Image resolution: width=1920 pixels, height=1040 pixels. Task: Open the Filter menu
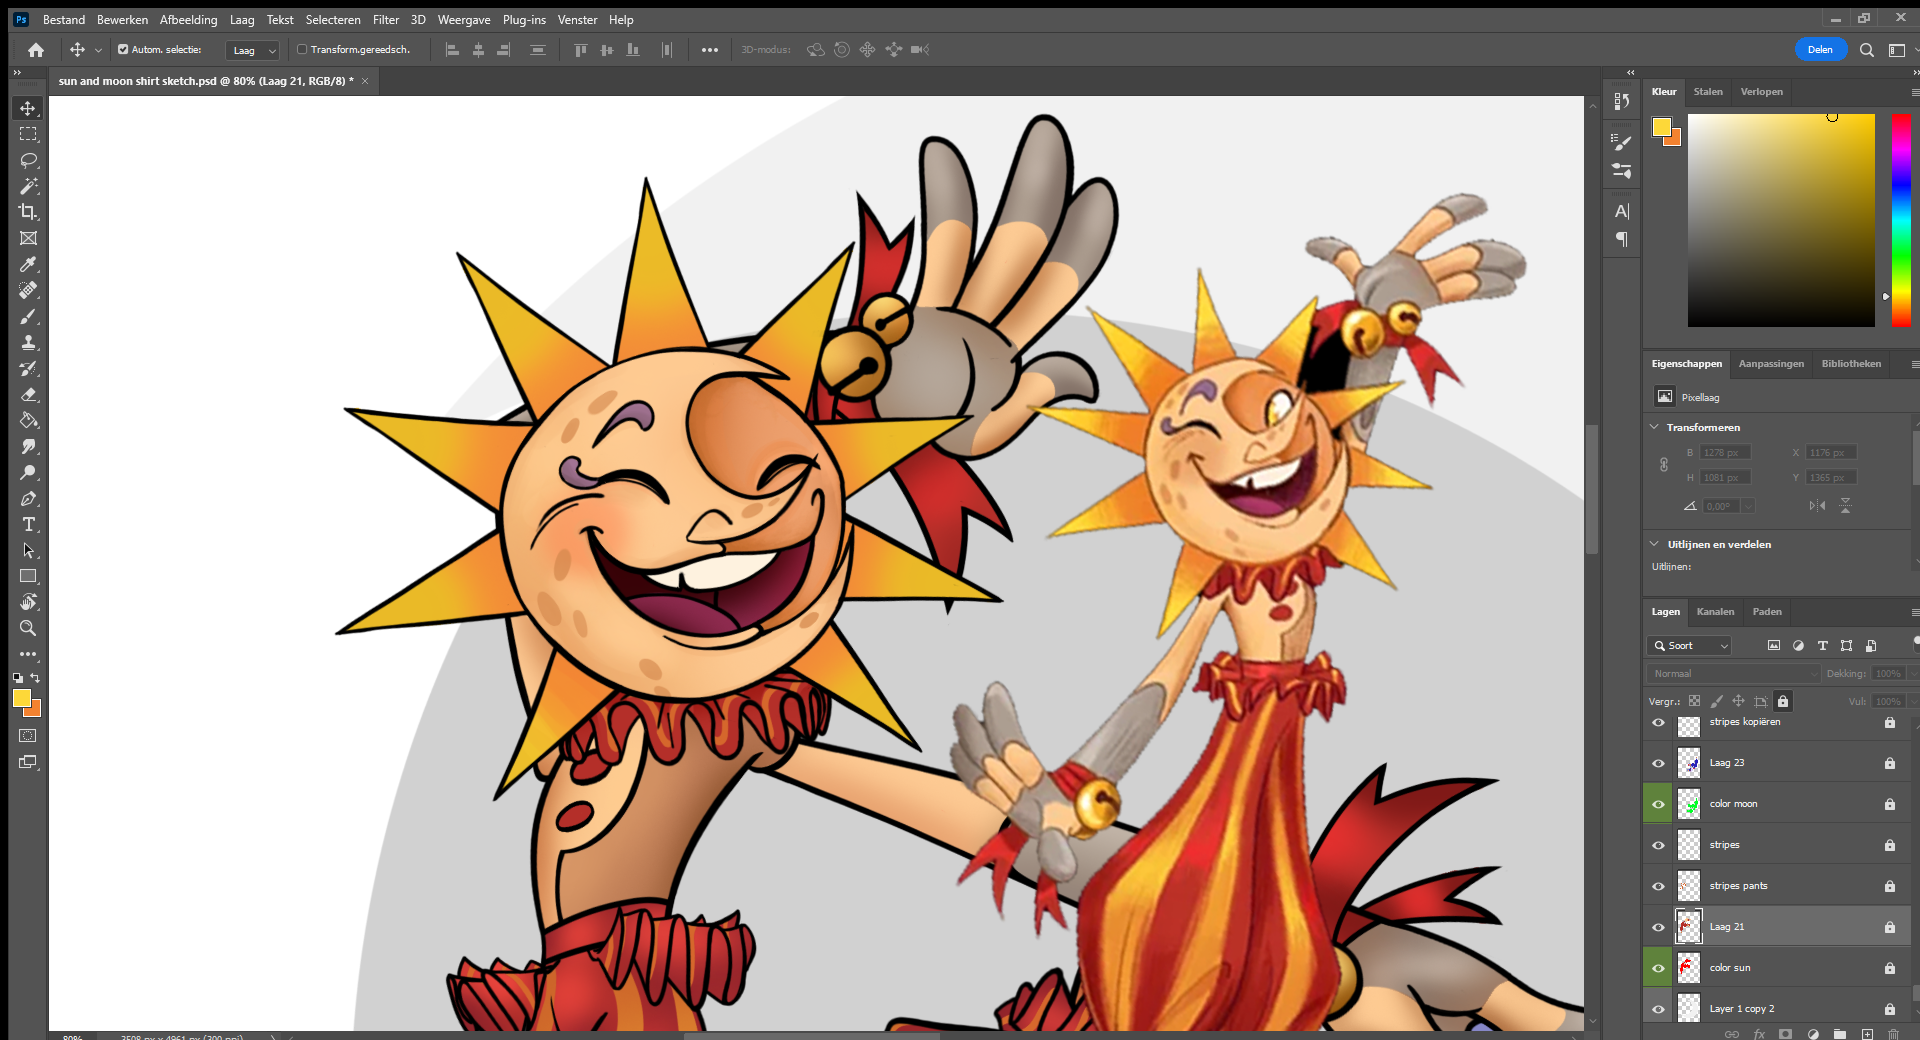pos(386,20)
